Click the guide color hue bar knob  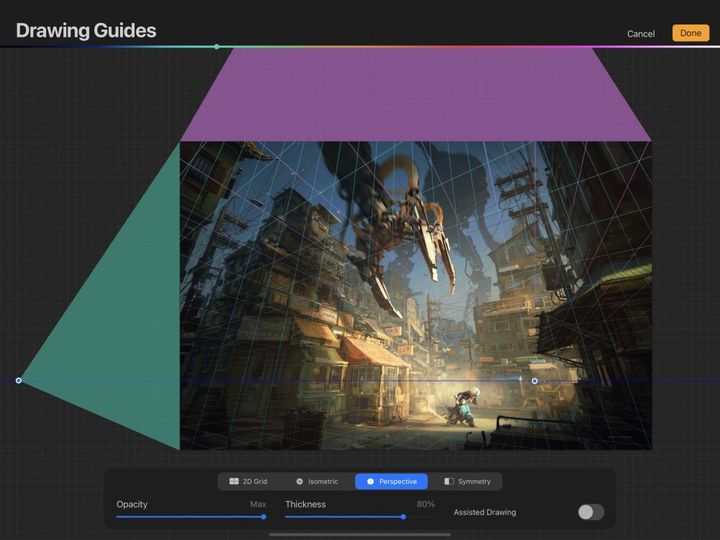pyautogui.click(x=216, y=46)
